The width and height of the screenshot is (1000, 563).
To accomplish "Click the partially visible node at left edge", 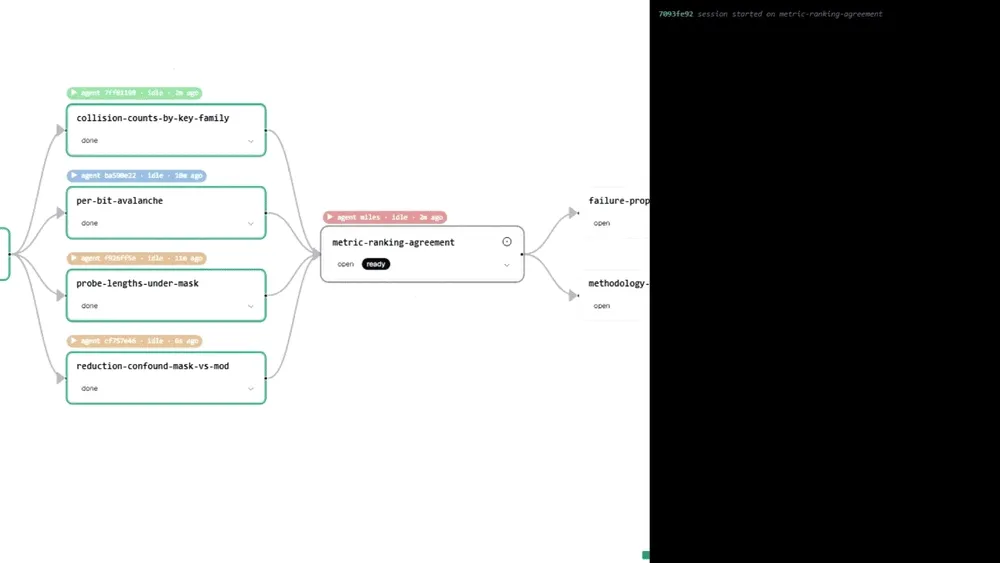I will (4, 254).
